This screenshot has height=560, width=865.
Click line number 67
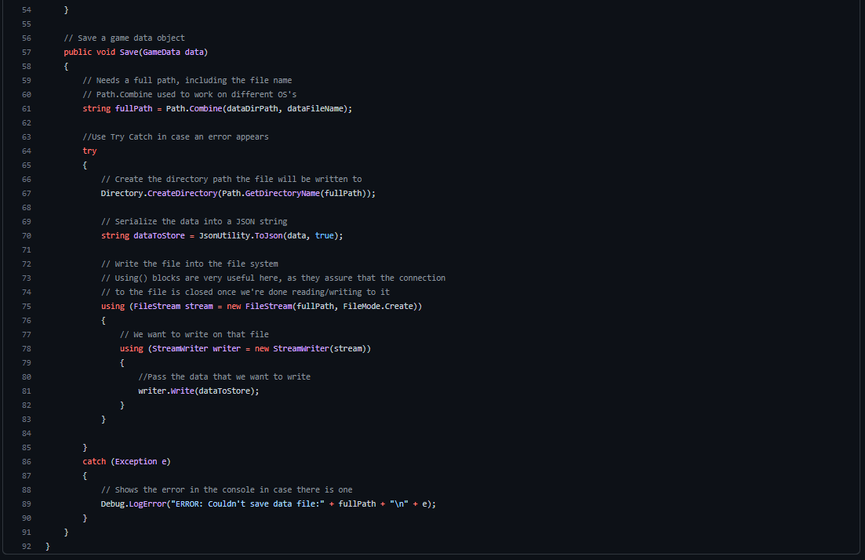coord(26,194)
